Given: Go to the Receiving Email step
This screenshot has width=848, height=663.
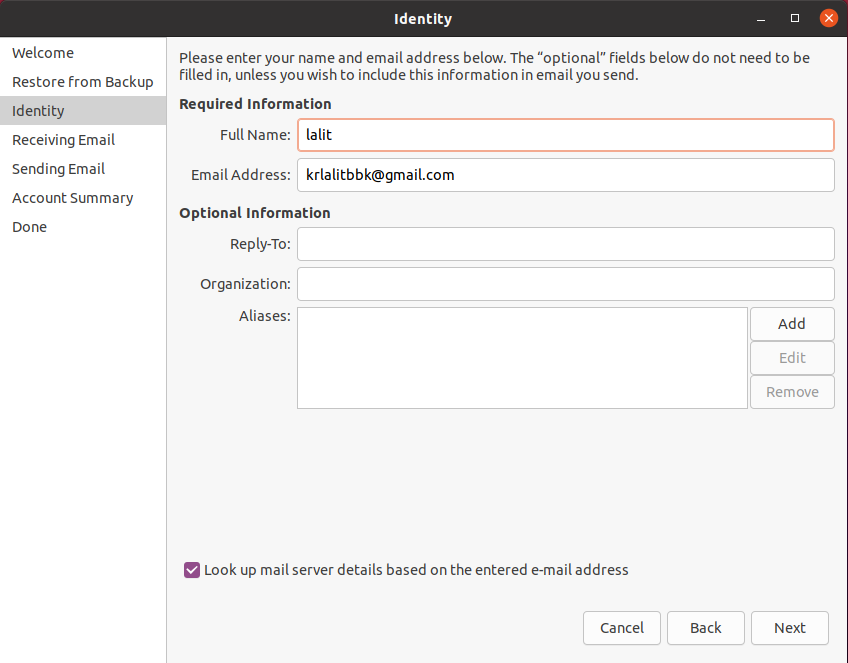Looking at the screenshot, I should click(x=62, y=139).
